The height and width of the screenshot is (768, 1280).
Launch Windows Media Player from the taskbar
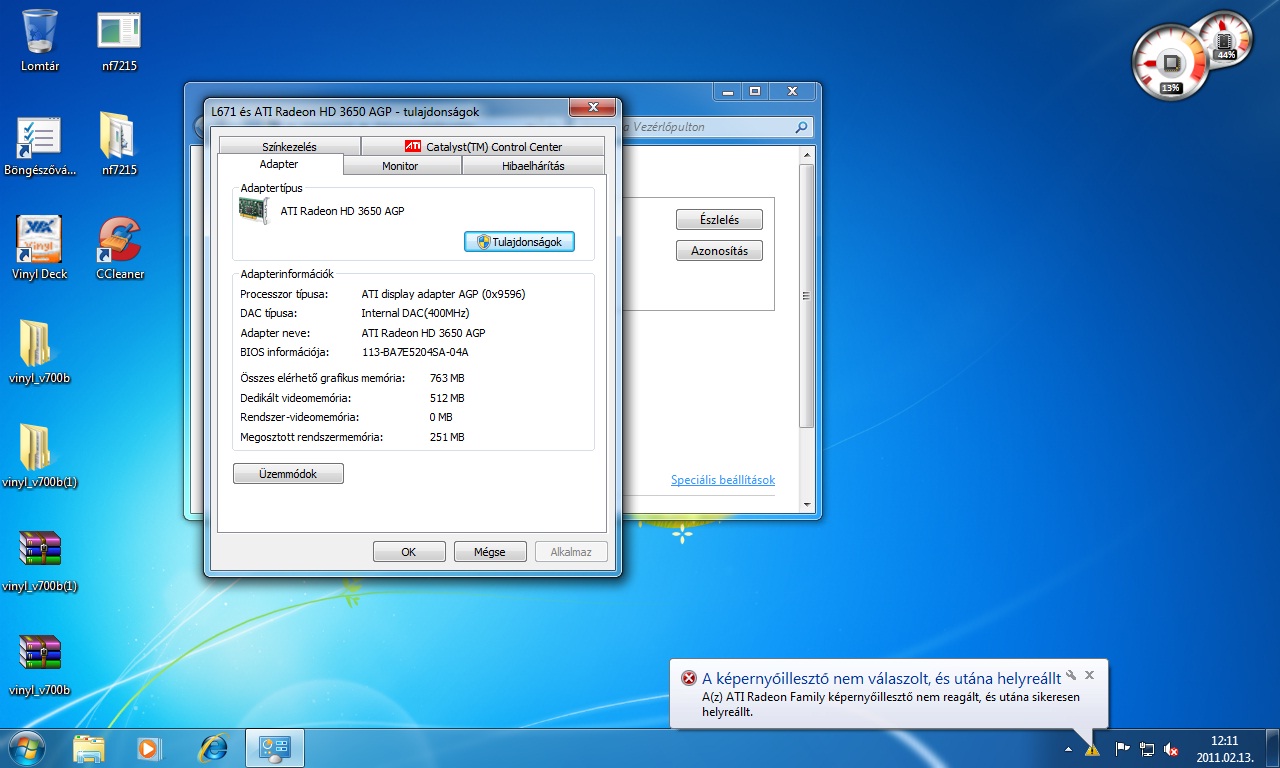150,747
